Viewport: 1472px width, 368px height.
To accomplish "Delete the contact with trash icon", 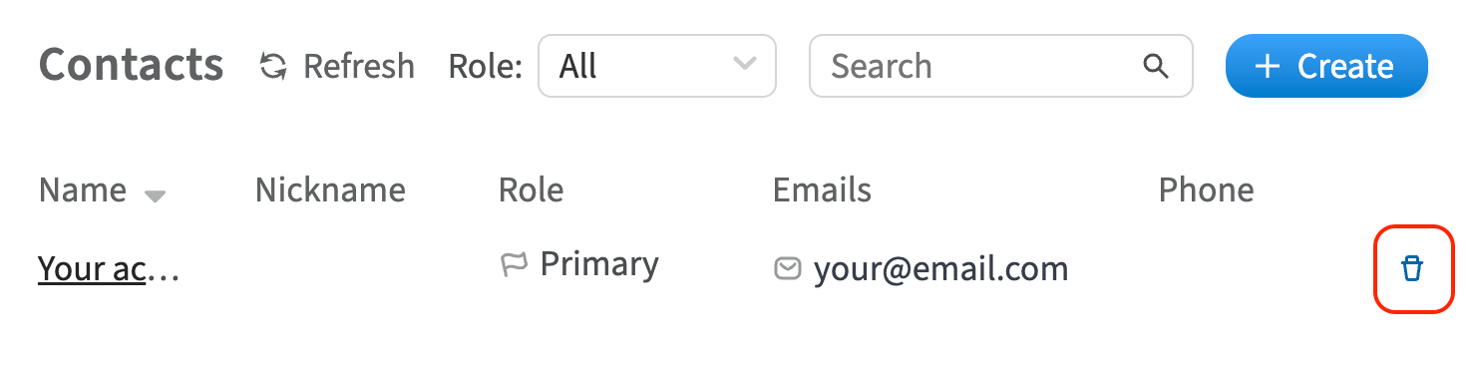I will pos(1412,268).
